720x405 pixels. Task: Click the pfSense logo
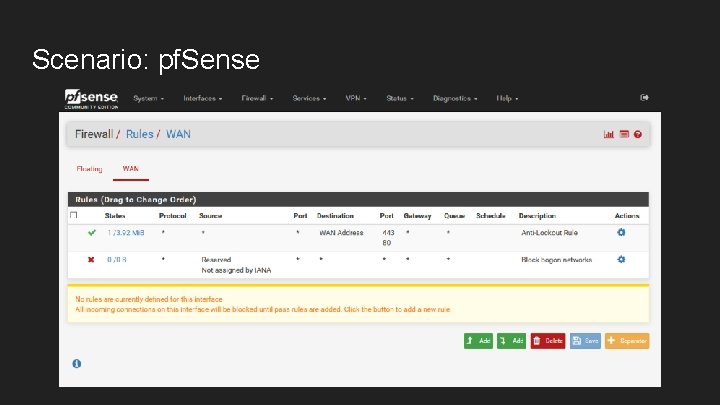[91, 99]
